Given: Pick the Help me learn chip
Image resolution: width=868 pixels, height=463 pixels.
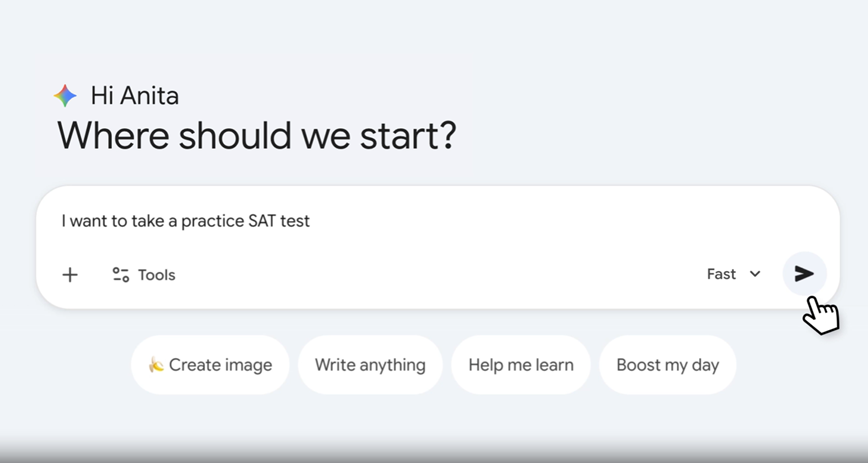Looking at the screenshot, I should click(x=520, y=365).
